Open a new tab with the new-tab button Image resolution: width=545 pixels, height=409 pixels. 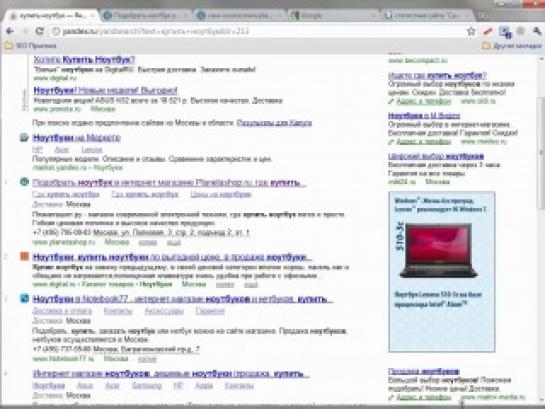482,15
